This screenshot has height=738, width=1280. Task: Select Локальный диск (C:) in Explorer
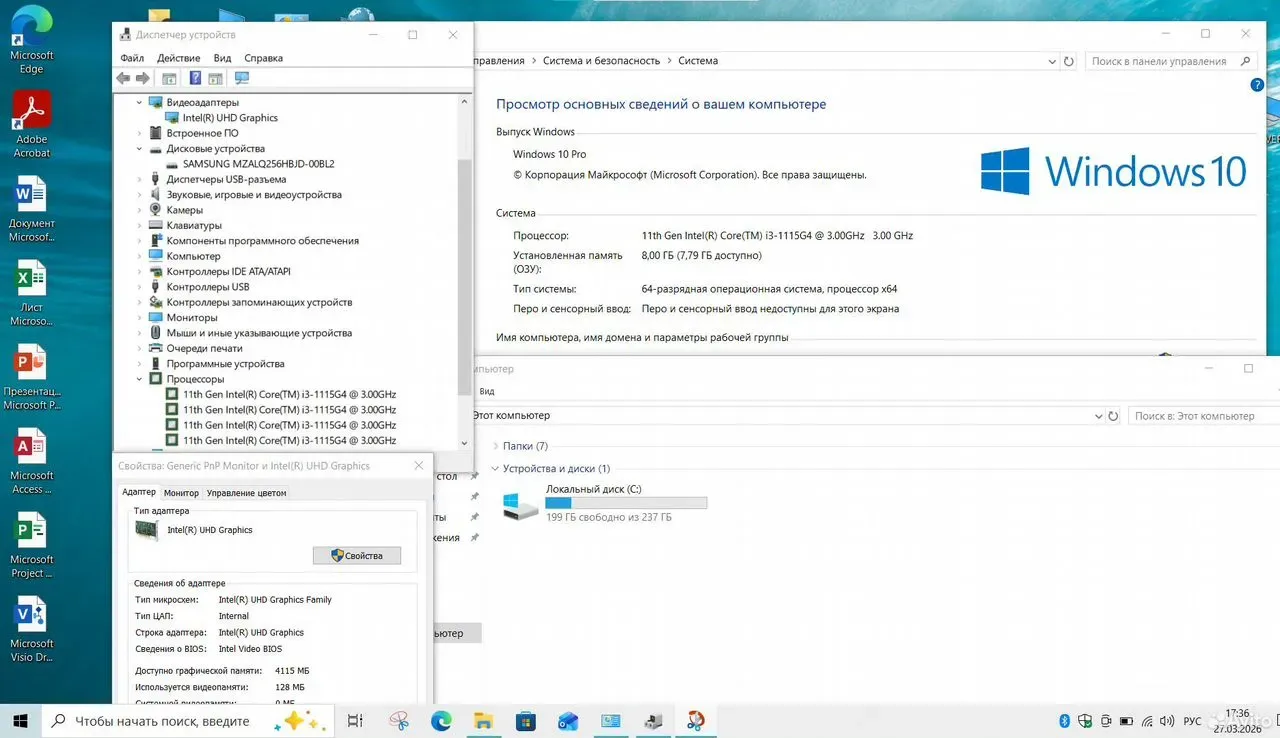[x=605, y=503]
